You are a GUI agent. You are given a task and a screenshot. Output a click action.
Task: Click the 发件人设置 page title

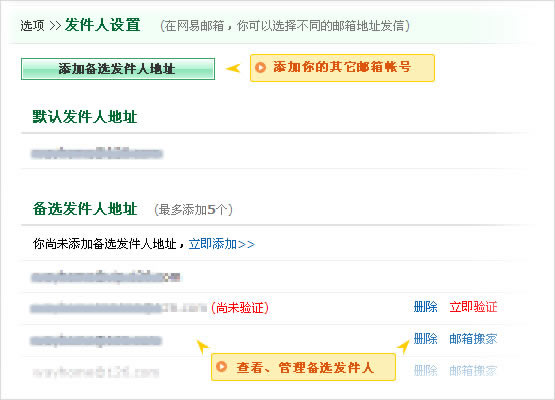103,25
